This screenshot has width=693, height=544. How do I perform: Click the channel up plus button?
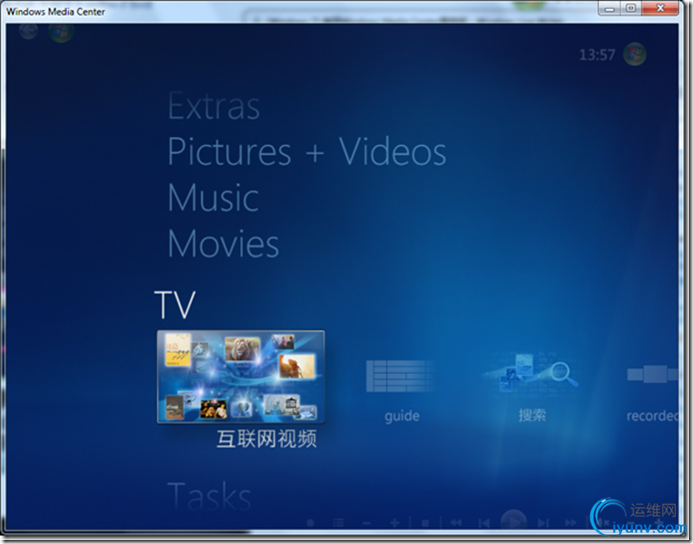coord(395,523)
